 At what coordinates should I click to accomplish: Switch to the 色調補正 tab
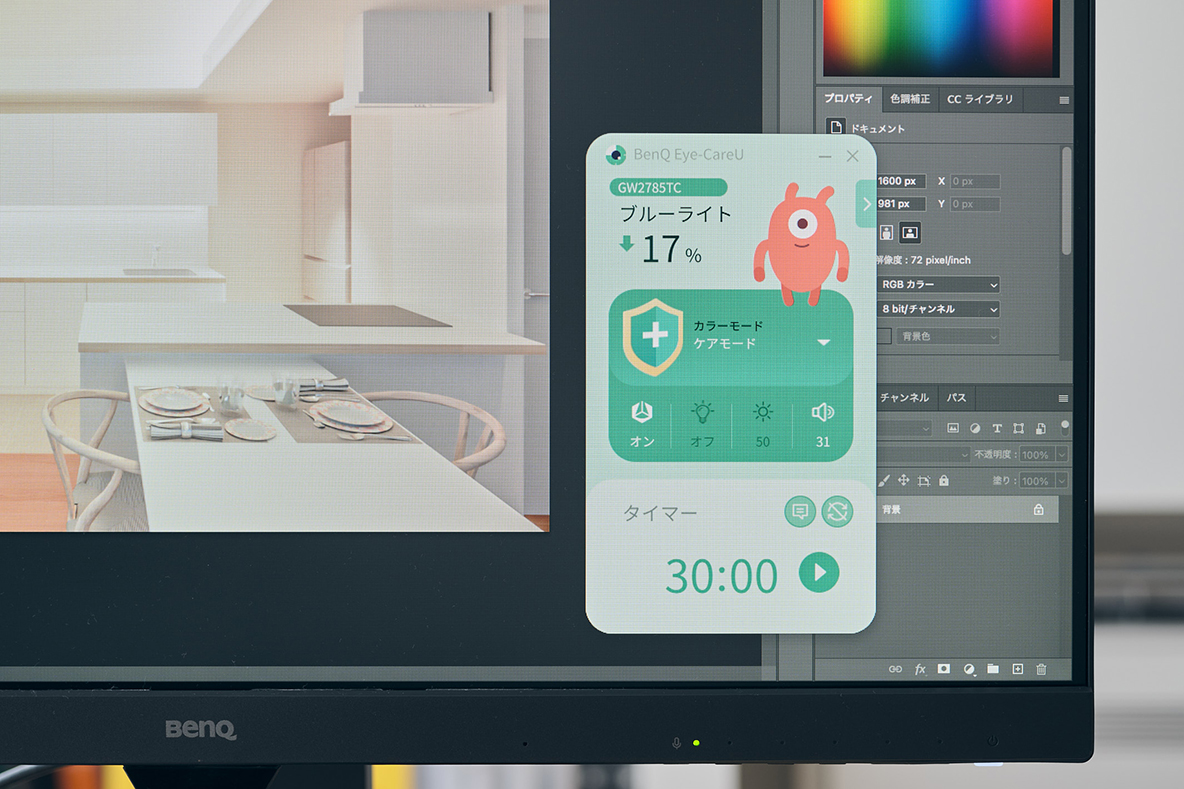point(909,99)
